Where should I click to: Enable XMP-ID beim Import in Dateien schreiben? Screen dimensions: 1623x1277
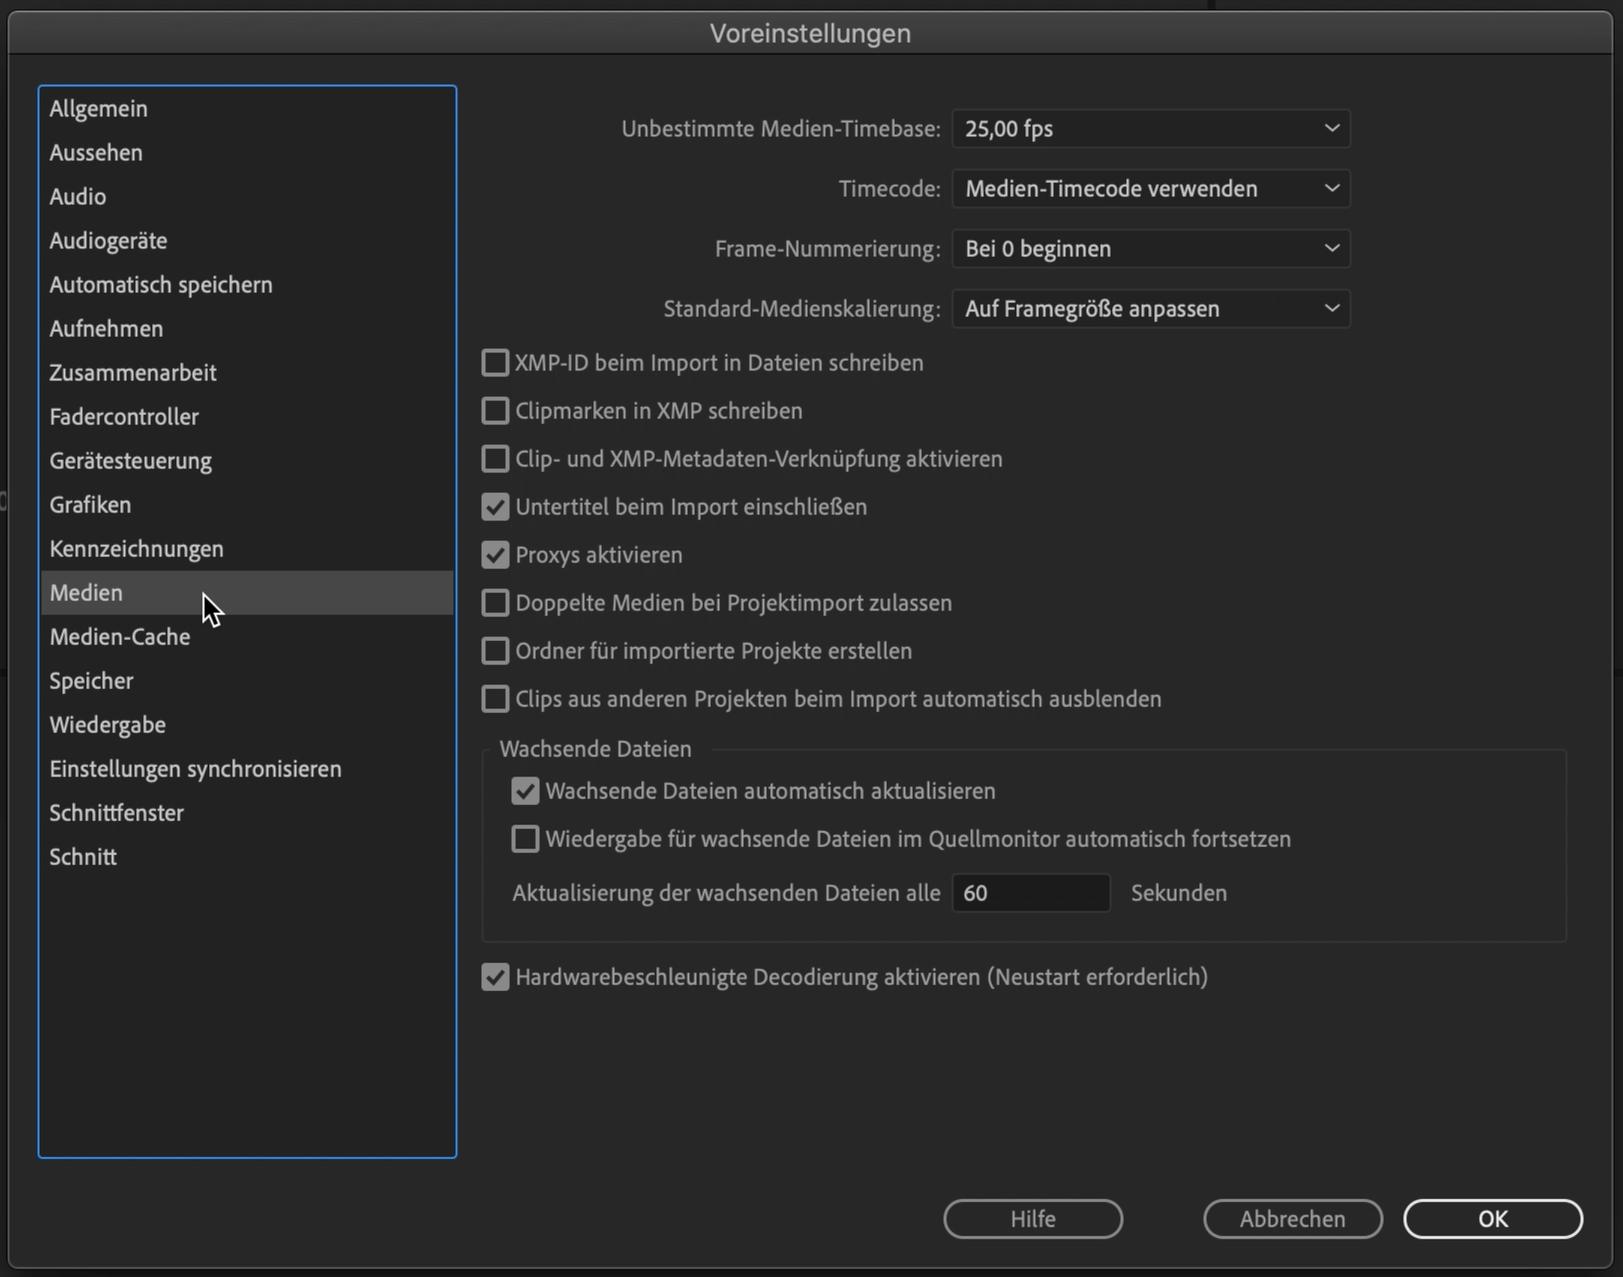(495, 363)
